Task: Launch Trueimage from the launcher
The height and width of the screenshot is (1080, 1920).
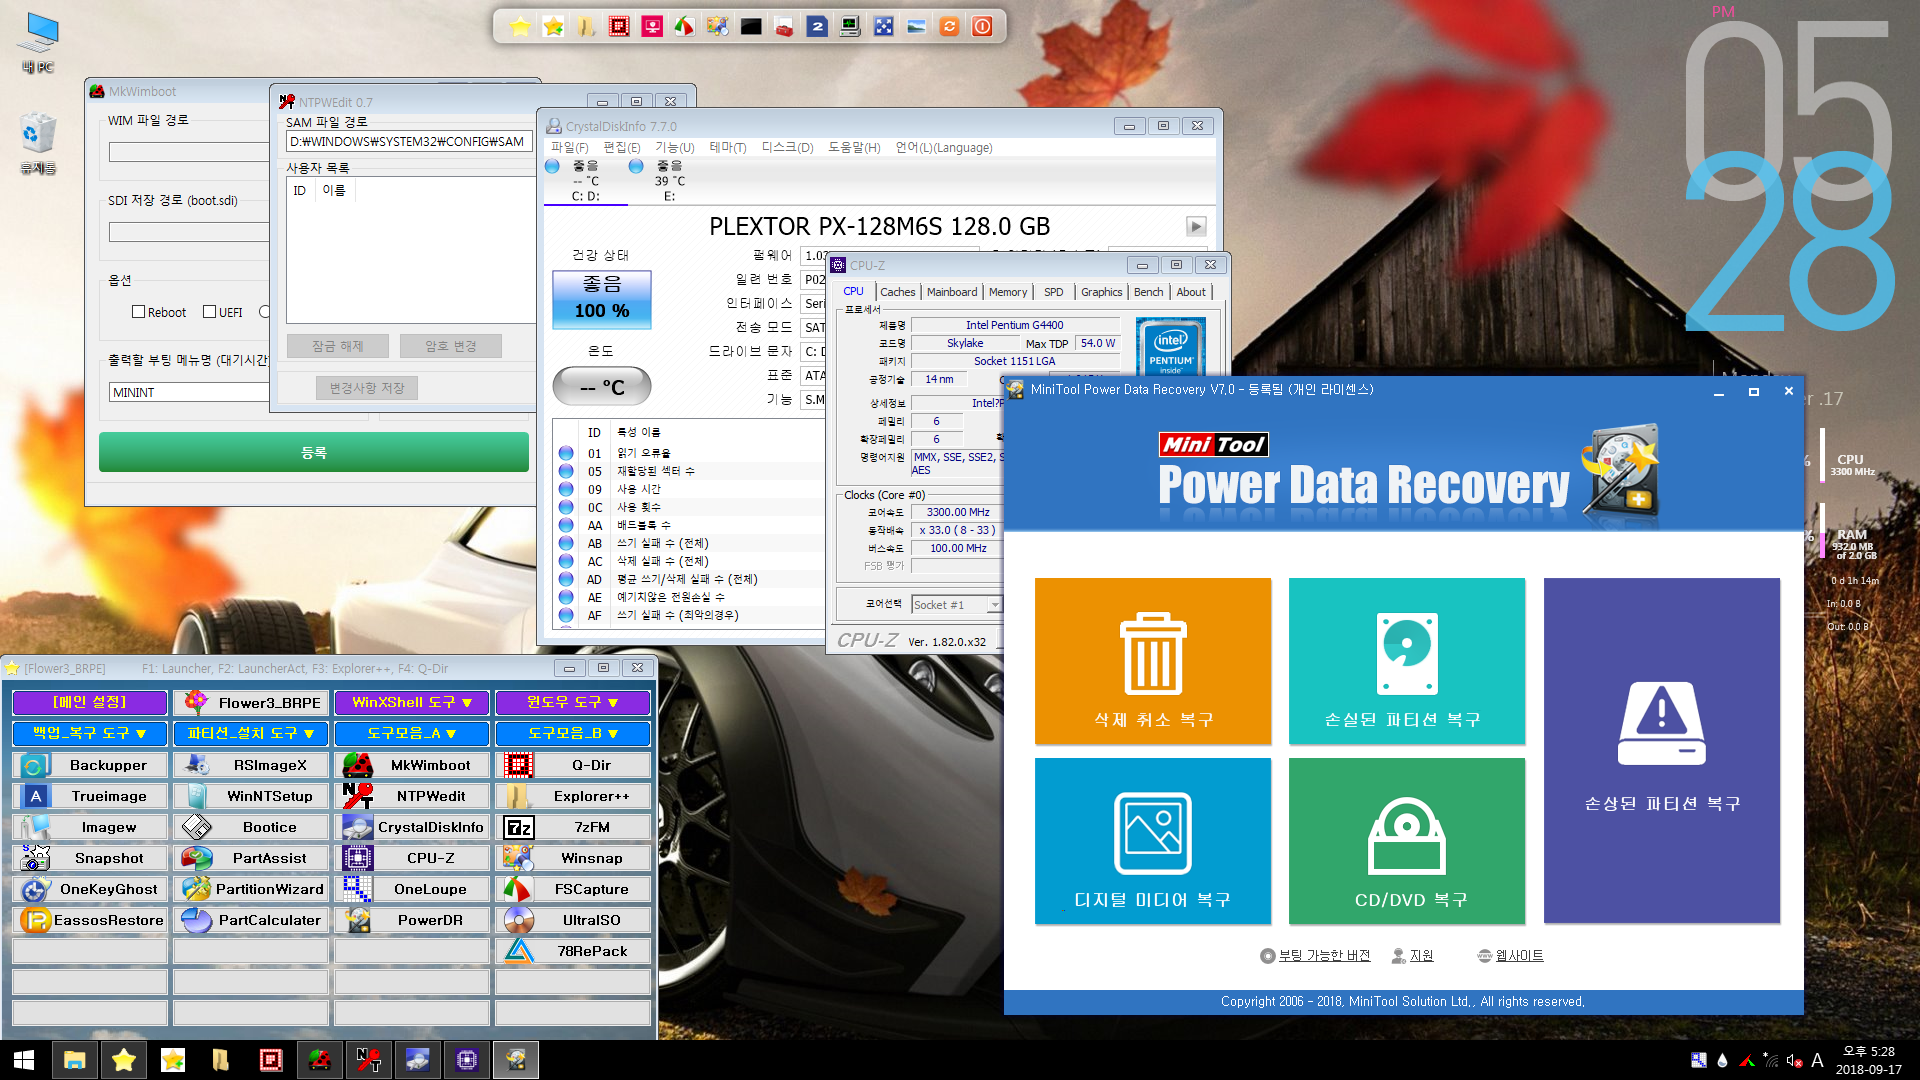Action: tap(90, 796)
